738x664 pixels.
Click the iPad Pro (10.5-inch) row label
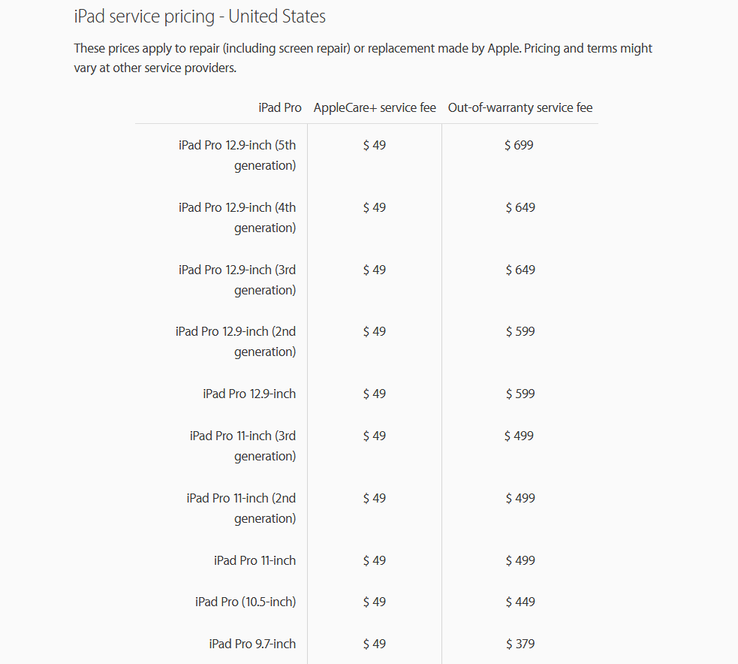(245, 602)
